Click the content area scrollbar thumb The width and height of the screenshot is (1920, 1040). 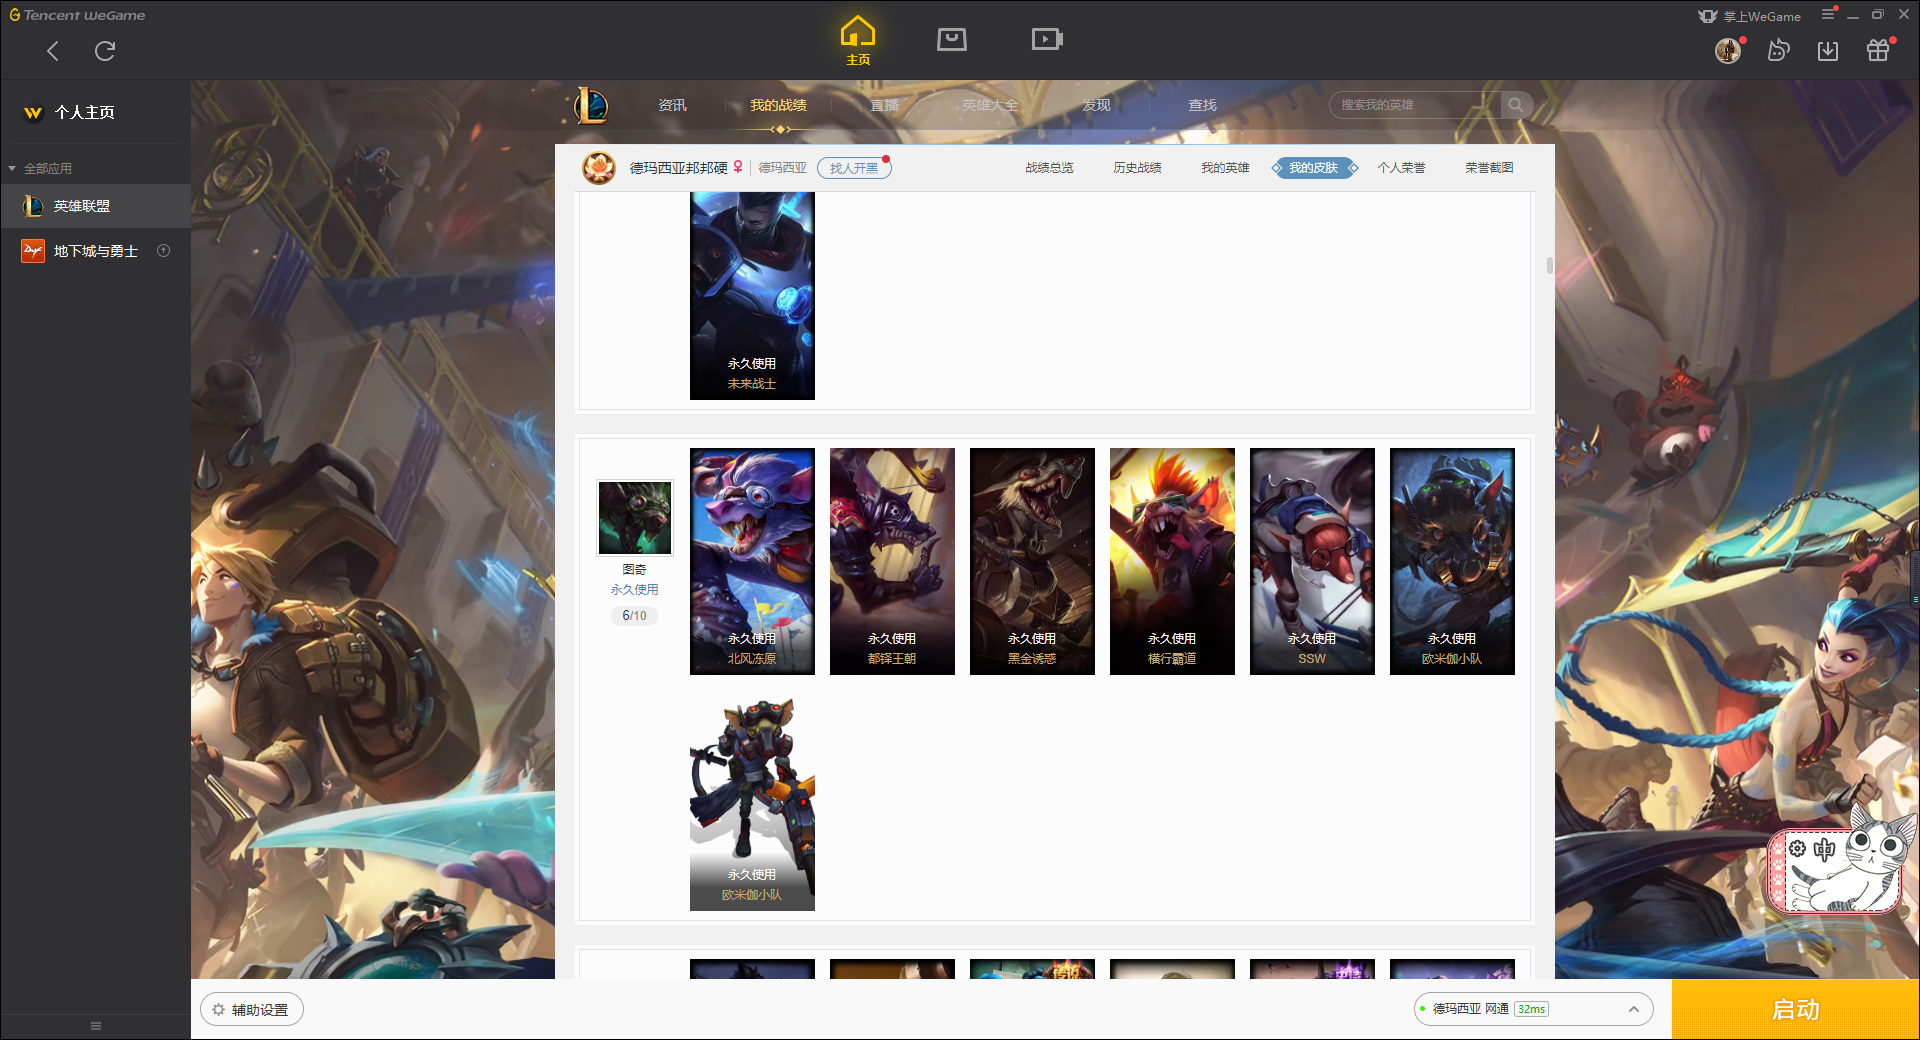click(x=1549, y=265)
